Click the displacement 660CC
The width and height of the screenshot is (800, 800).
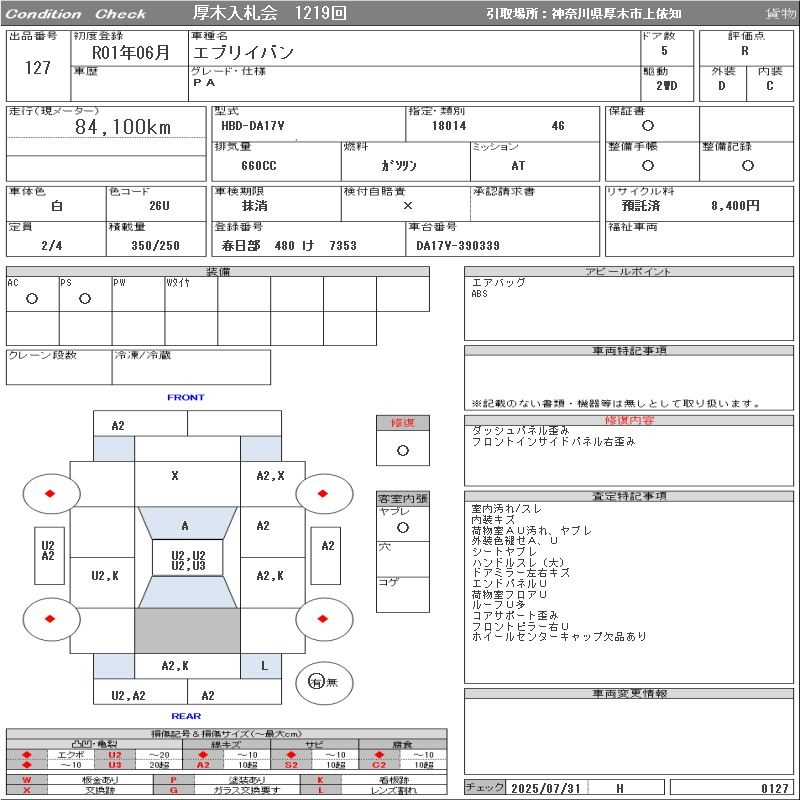[x=259, y=166]
